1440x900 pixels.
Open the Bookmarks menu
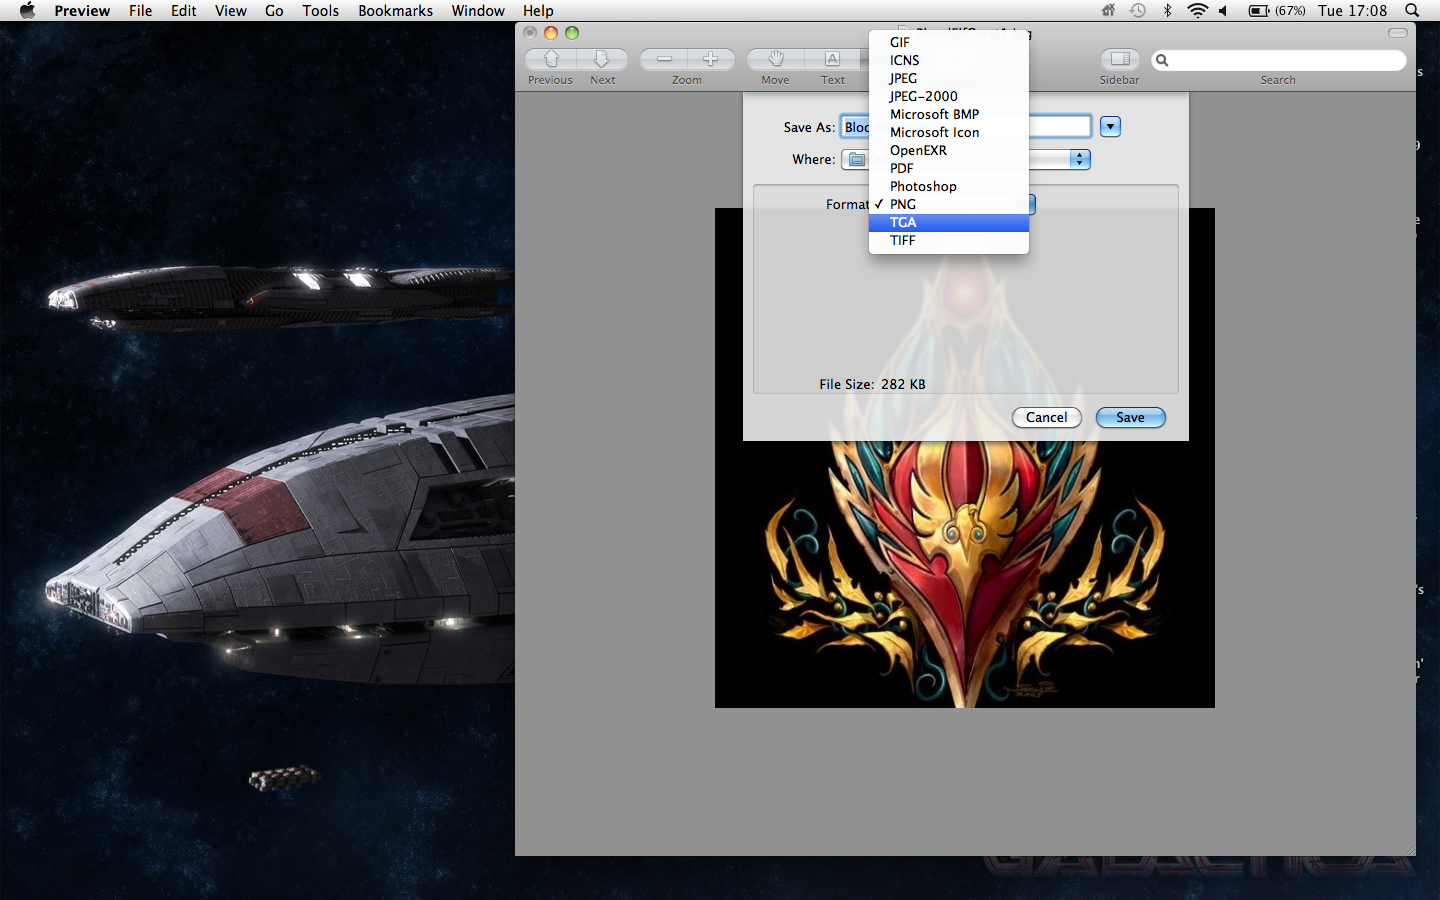click(x=395, y=10)
